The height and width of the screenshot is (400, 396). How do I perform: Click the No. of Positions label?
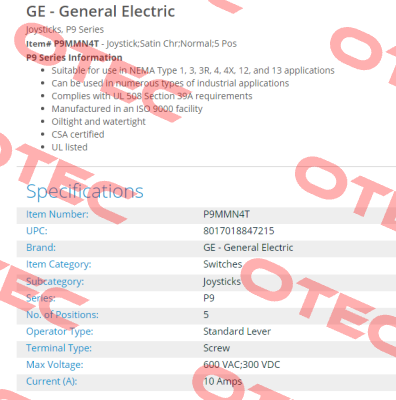[x=62, y=315]
